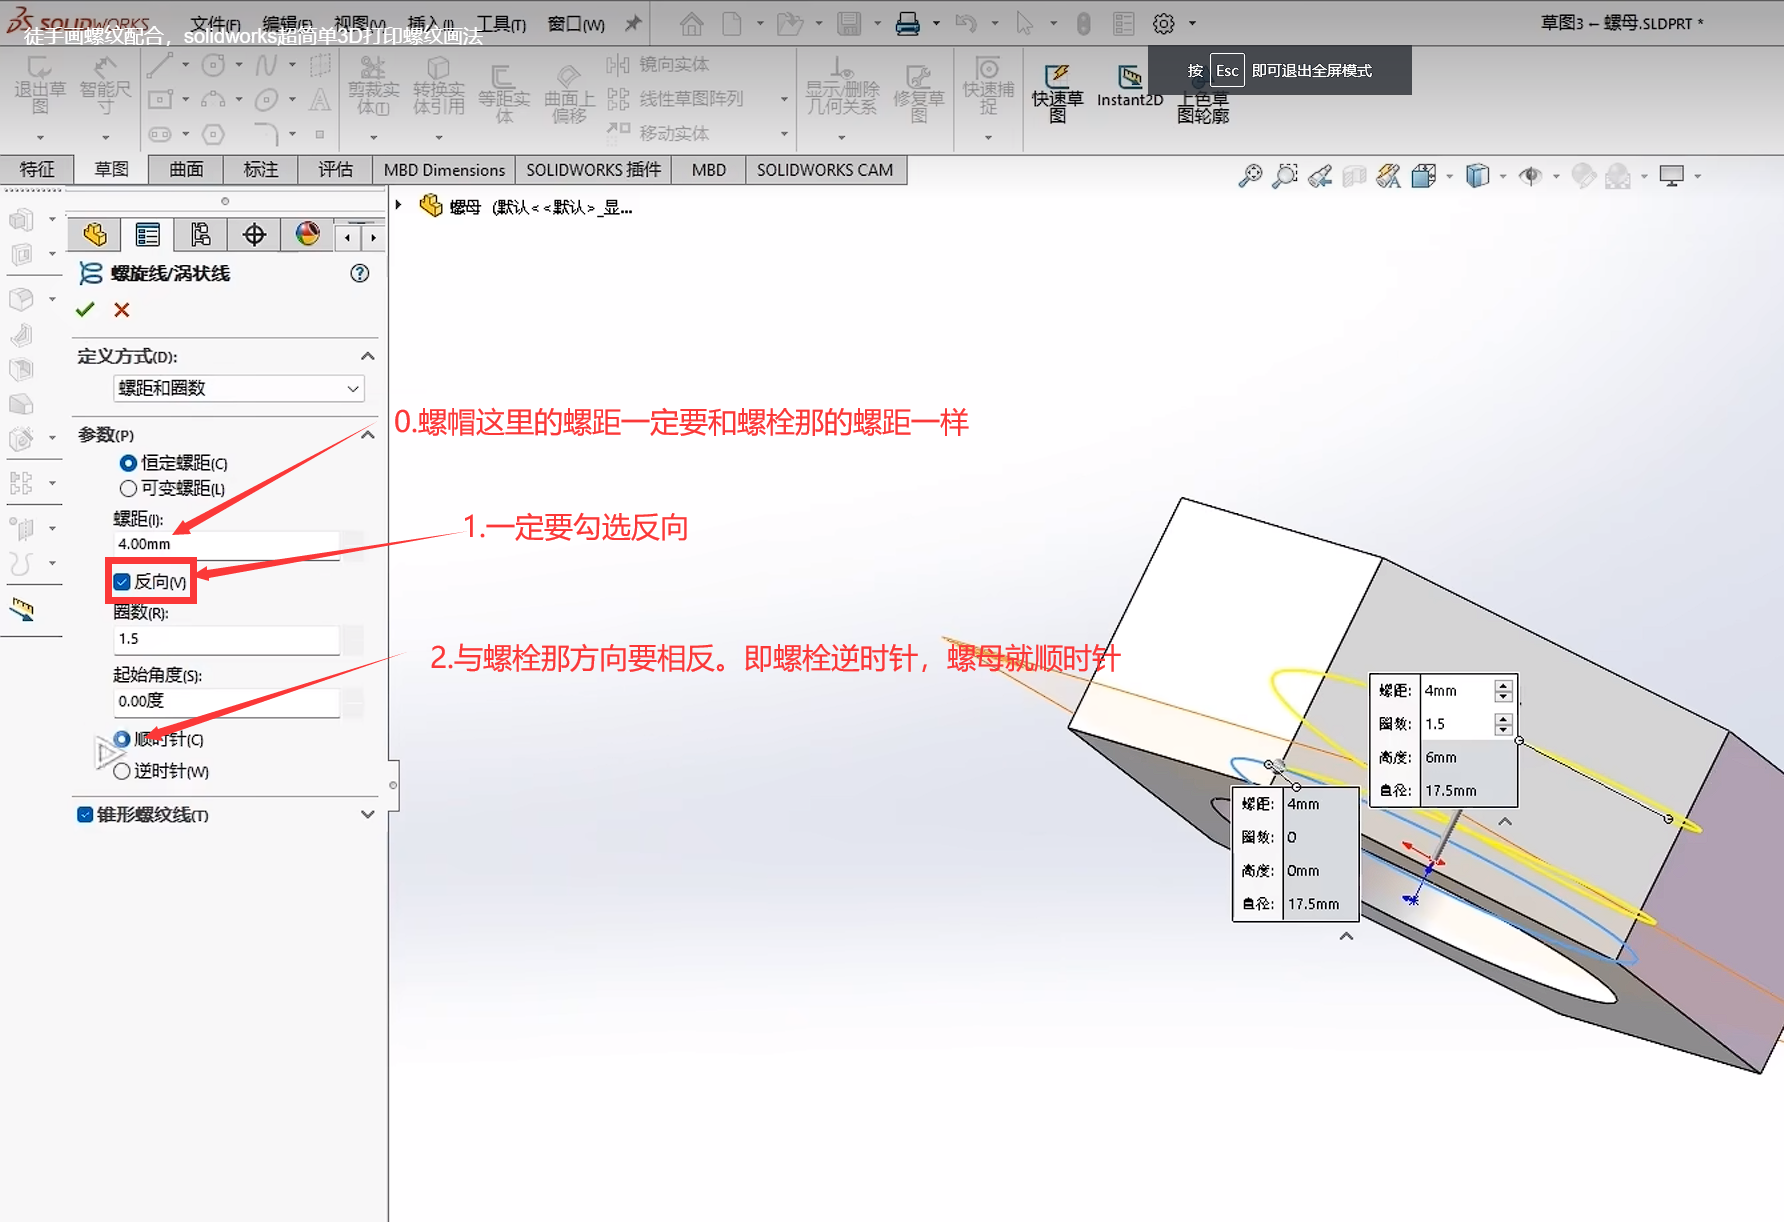Open the FeatureManager design tree tab icon
The width and height of the screenshot is (1784, 1222).
pyautogui.click(x=95, y=235)
